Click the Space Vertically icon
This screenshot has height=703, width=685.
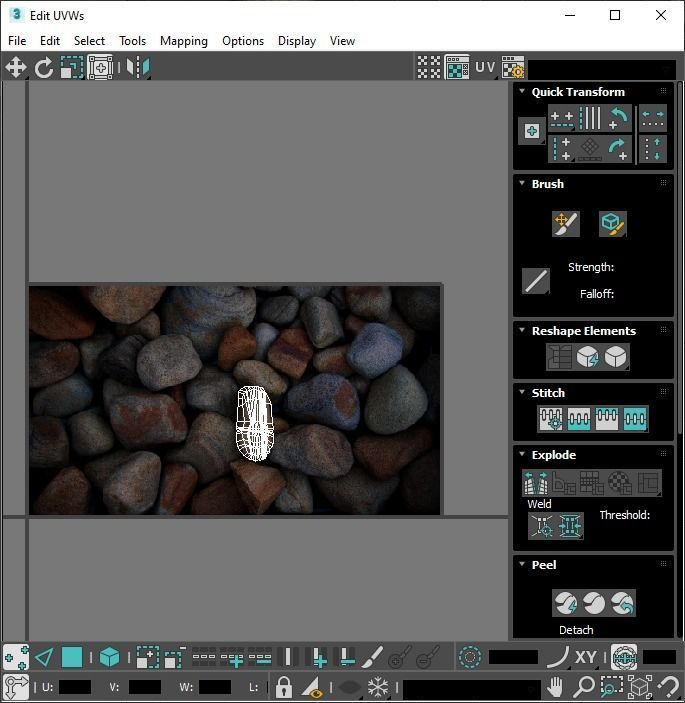click(653, 149)
